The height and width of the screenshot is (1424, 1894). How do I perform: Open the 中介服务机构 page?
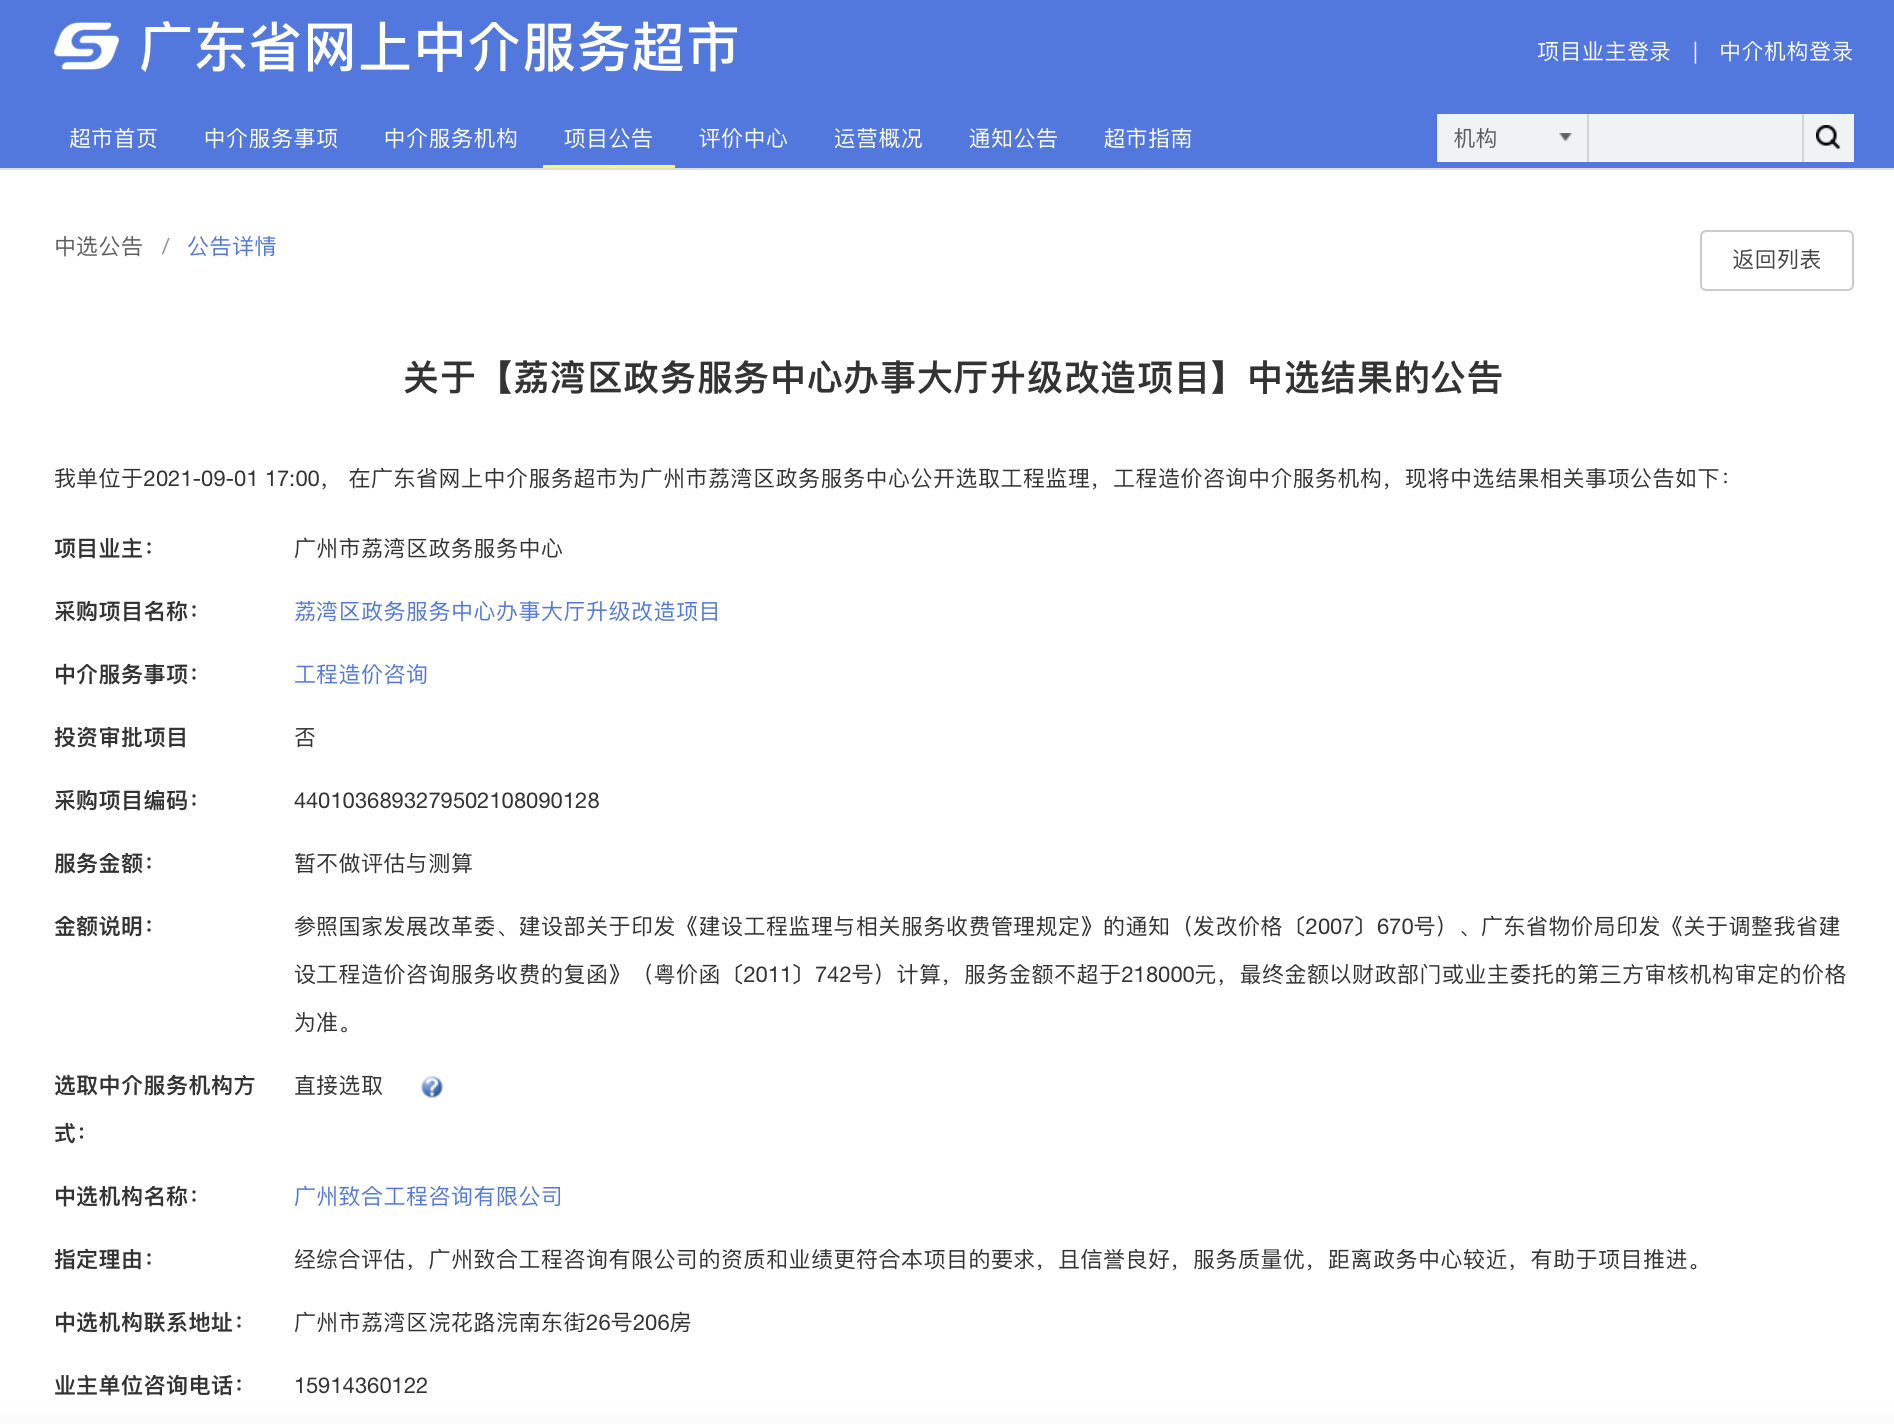(450, 138)
